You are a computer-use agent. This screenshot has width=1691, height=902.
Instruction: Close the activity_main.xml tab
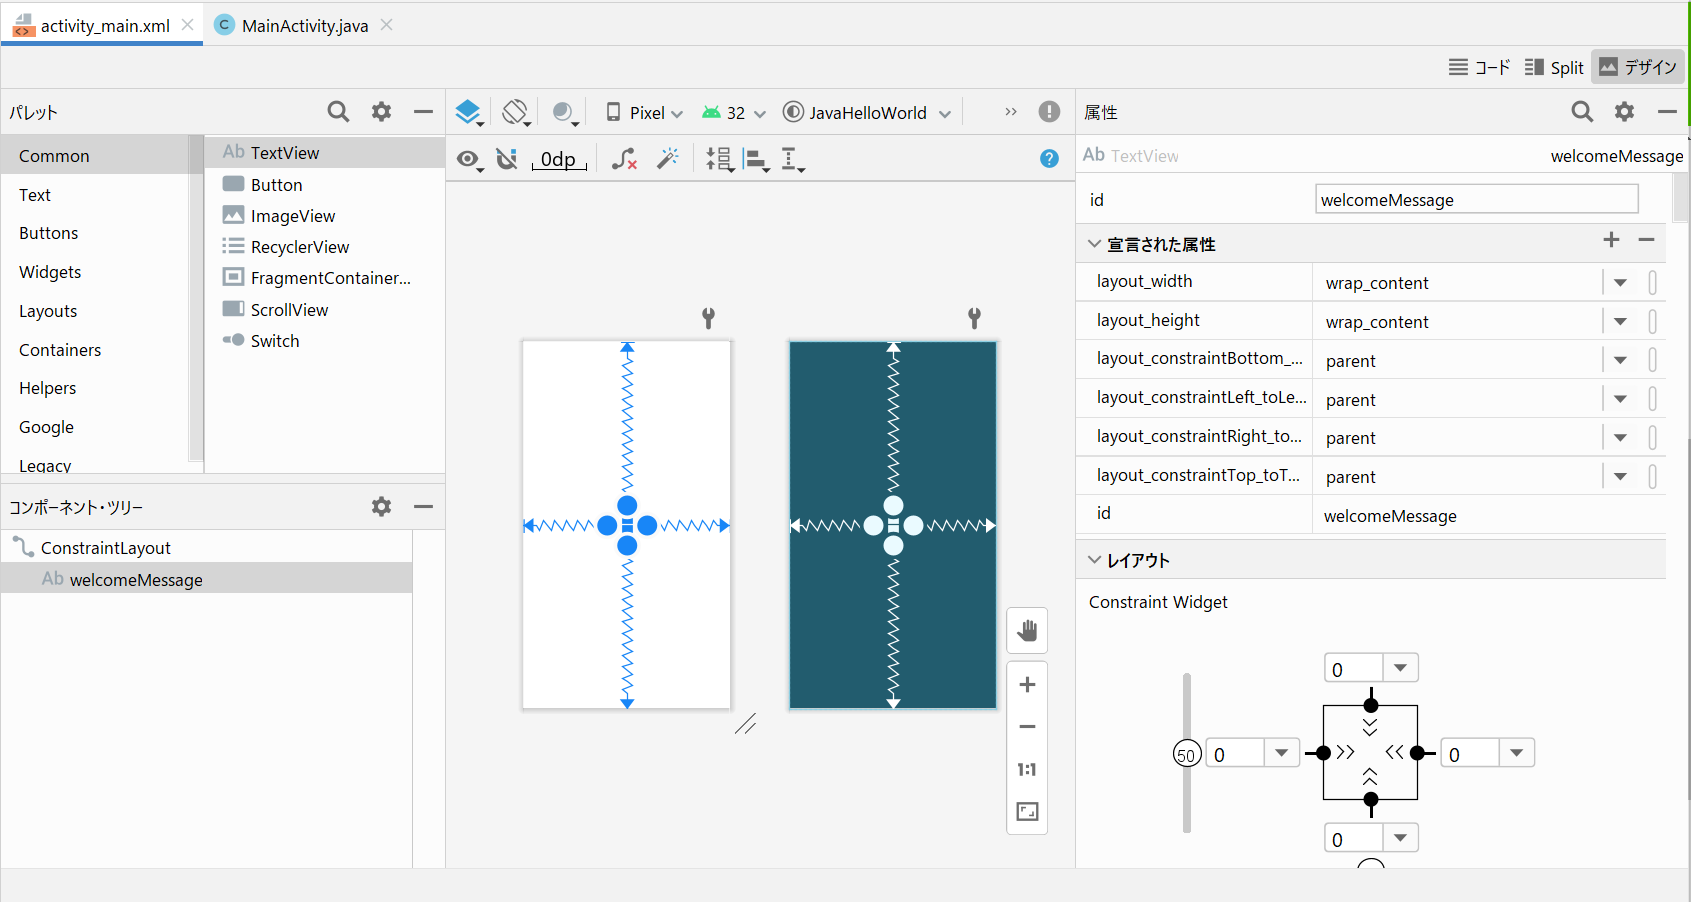click(x=188, y=25)
